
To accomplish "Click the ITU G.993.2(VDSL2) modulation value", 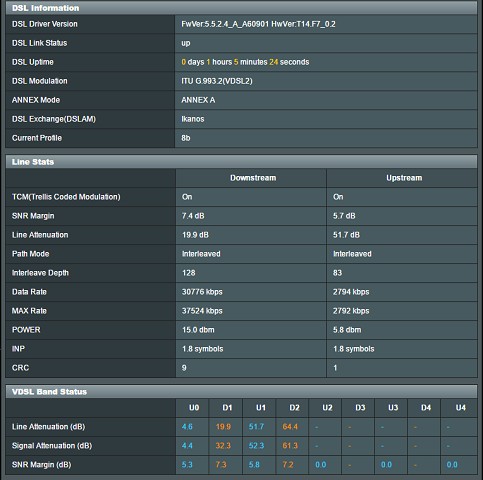I will (x=217, y=81).
